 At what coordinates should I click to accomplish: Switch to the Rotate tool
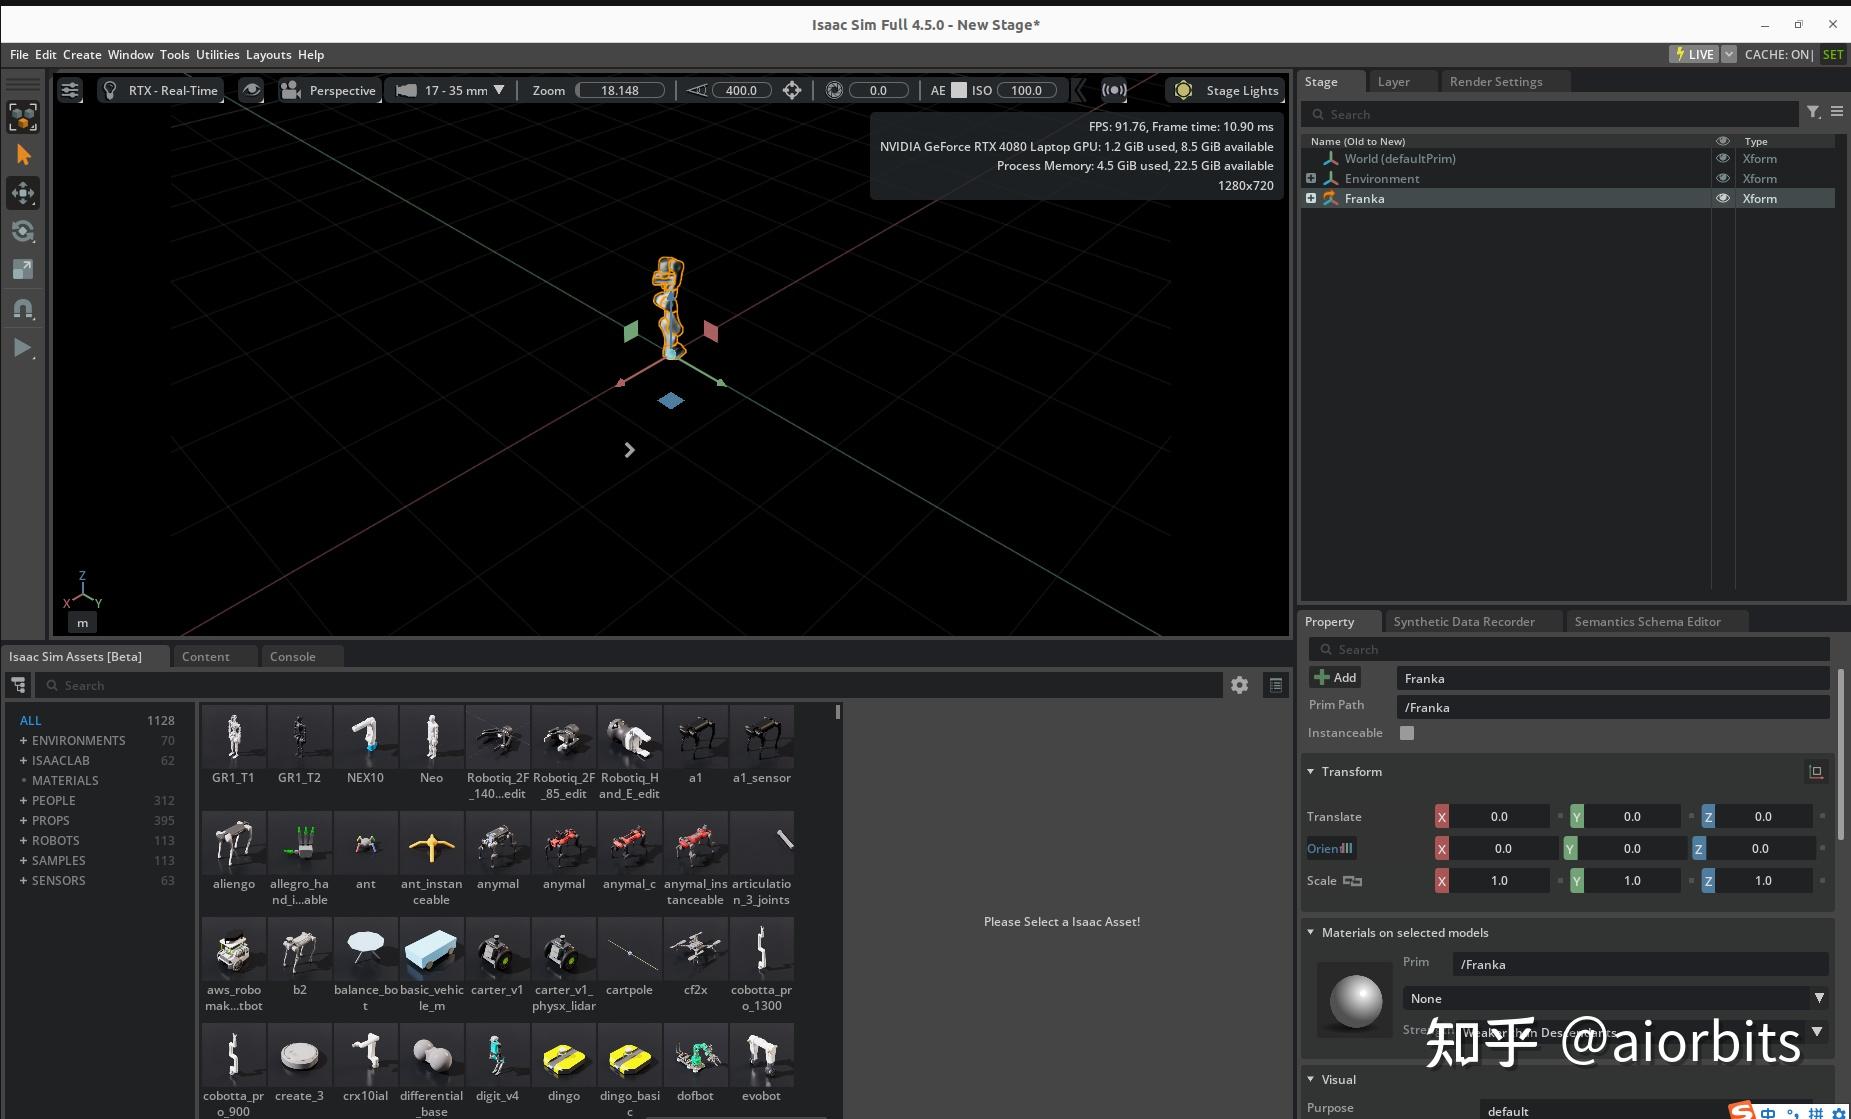point(23,231)
